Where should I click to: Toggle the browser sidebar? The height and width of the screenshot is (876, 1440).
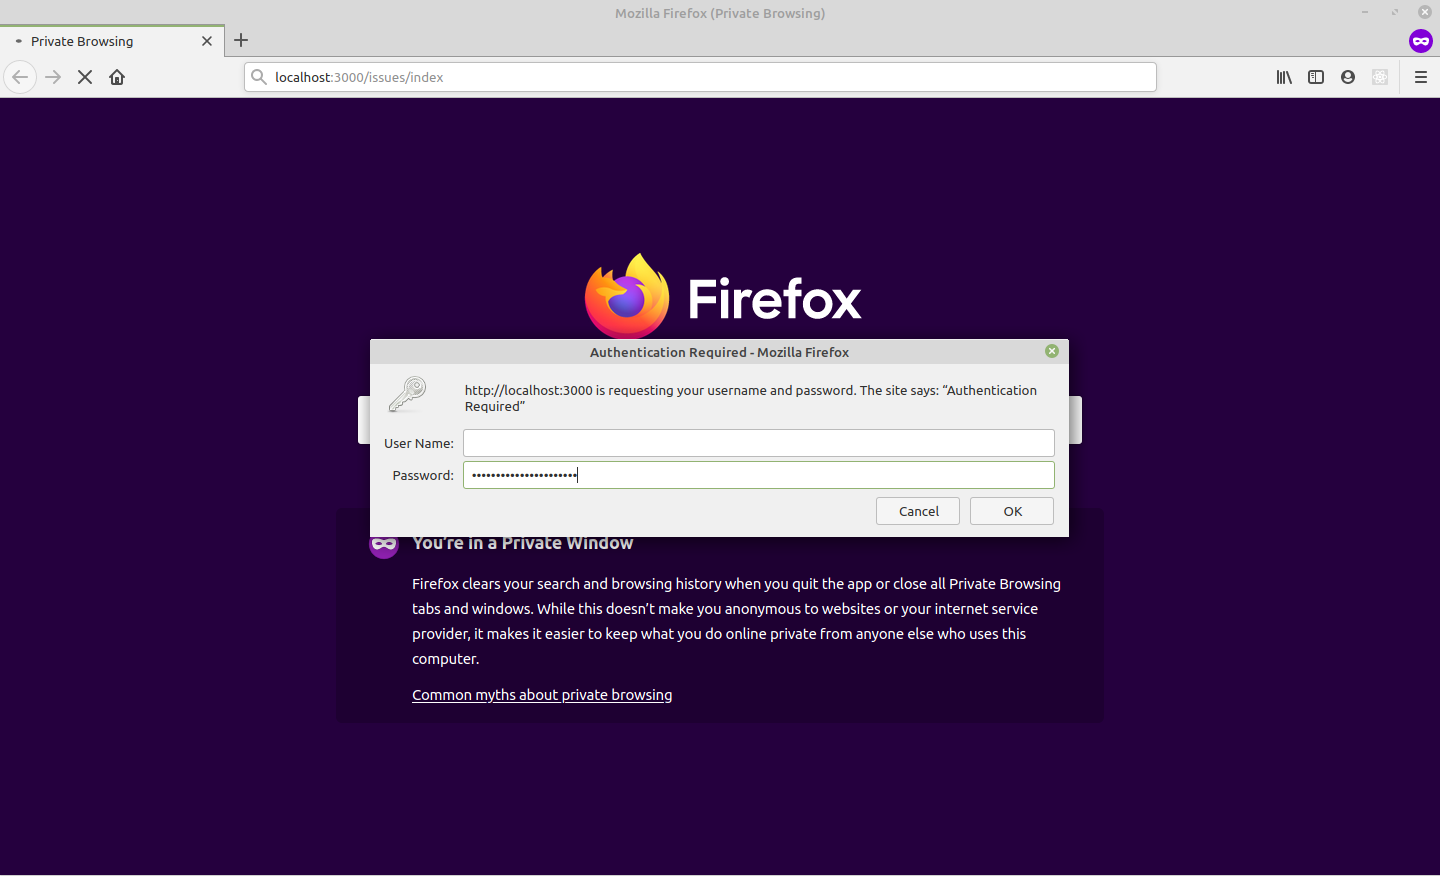pos(1315,77)
